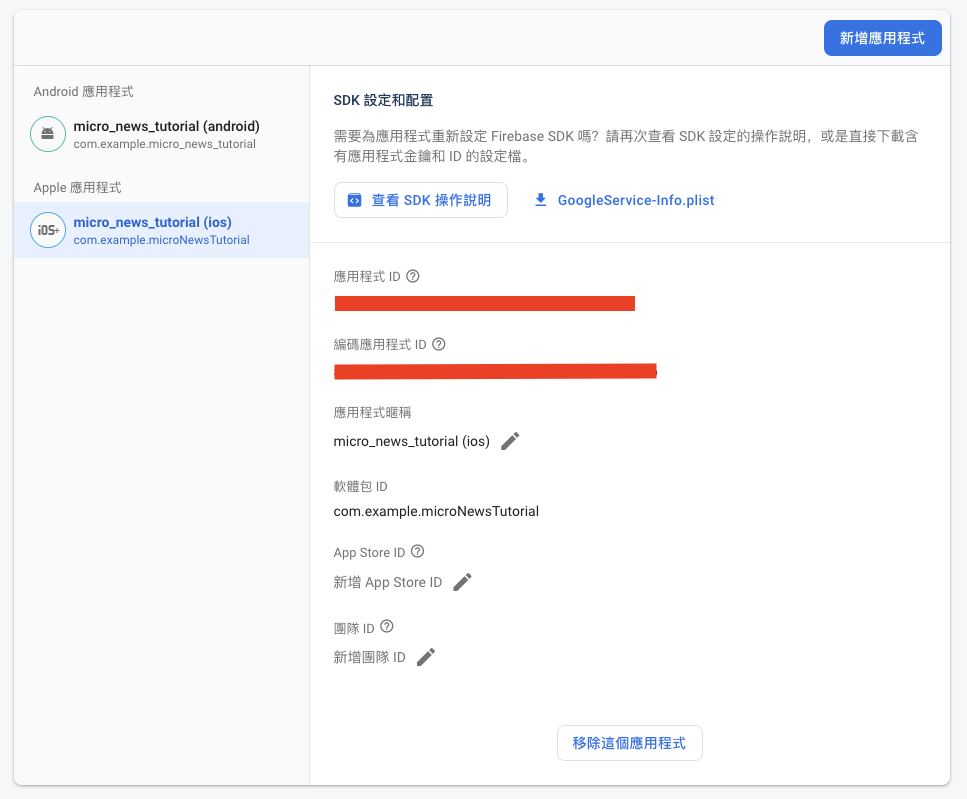
Task: Select micro_news_tutorial (ios) app entry
Action: [162, 230]
